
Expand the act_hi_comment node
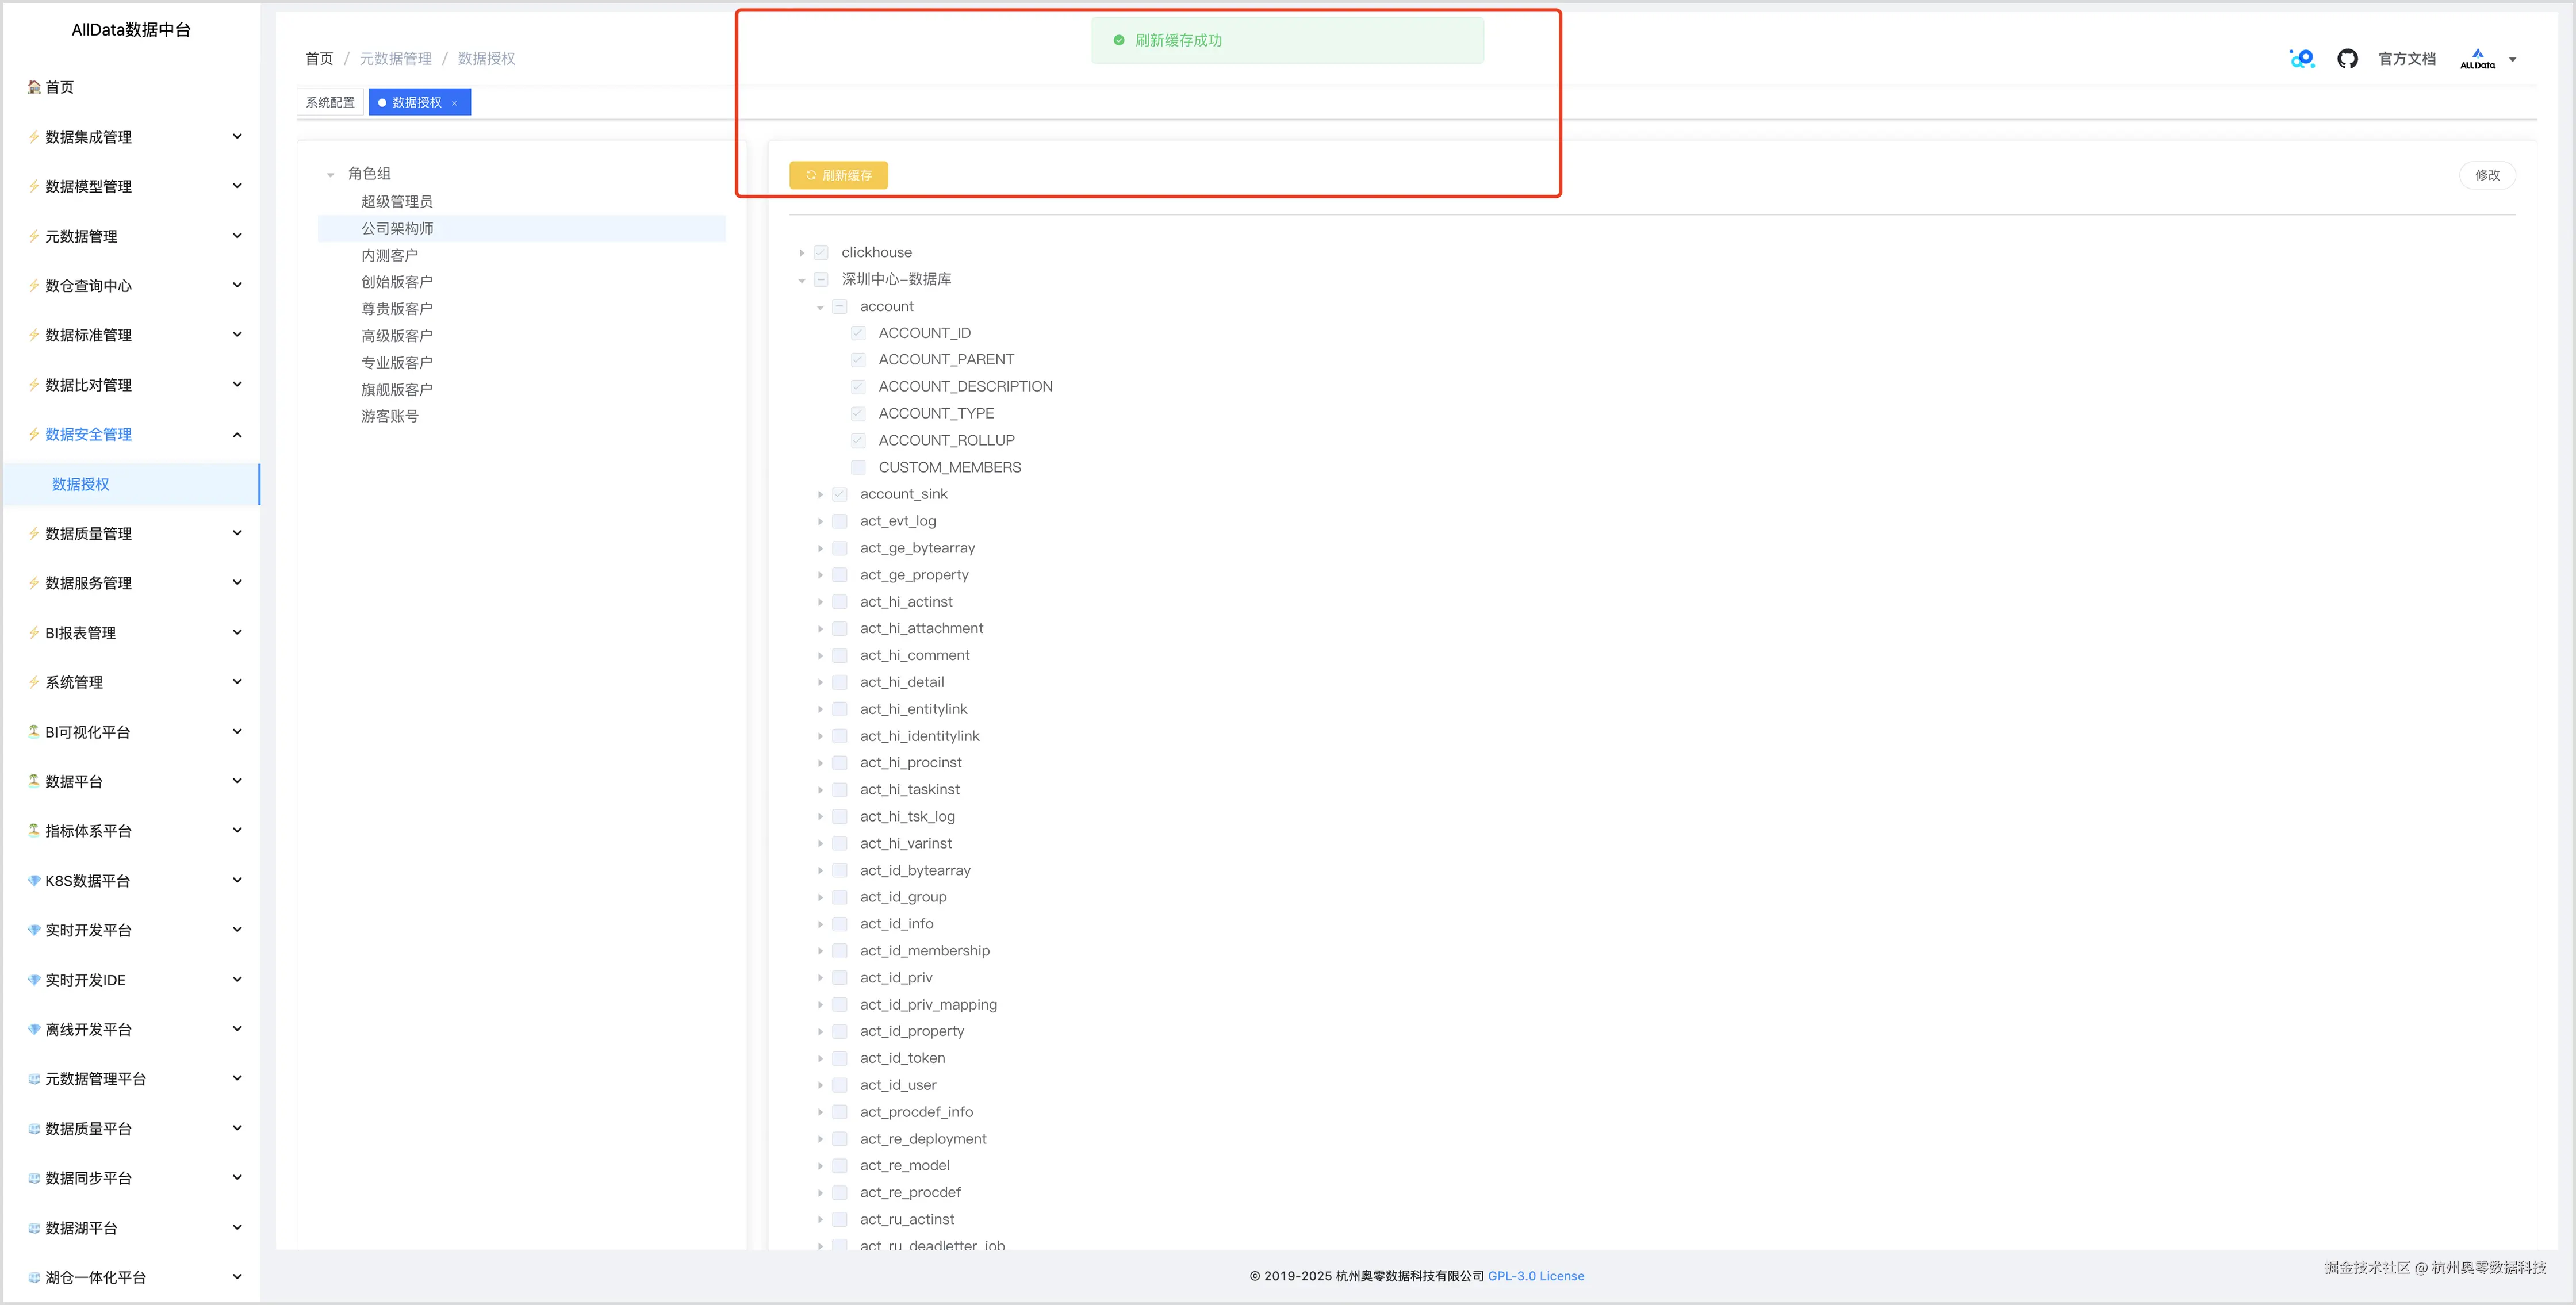[x=820, y=656]
